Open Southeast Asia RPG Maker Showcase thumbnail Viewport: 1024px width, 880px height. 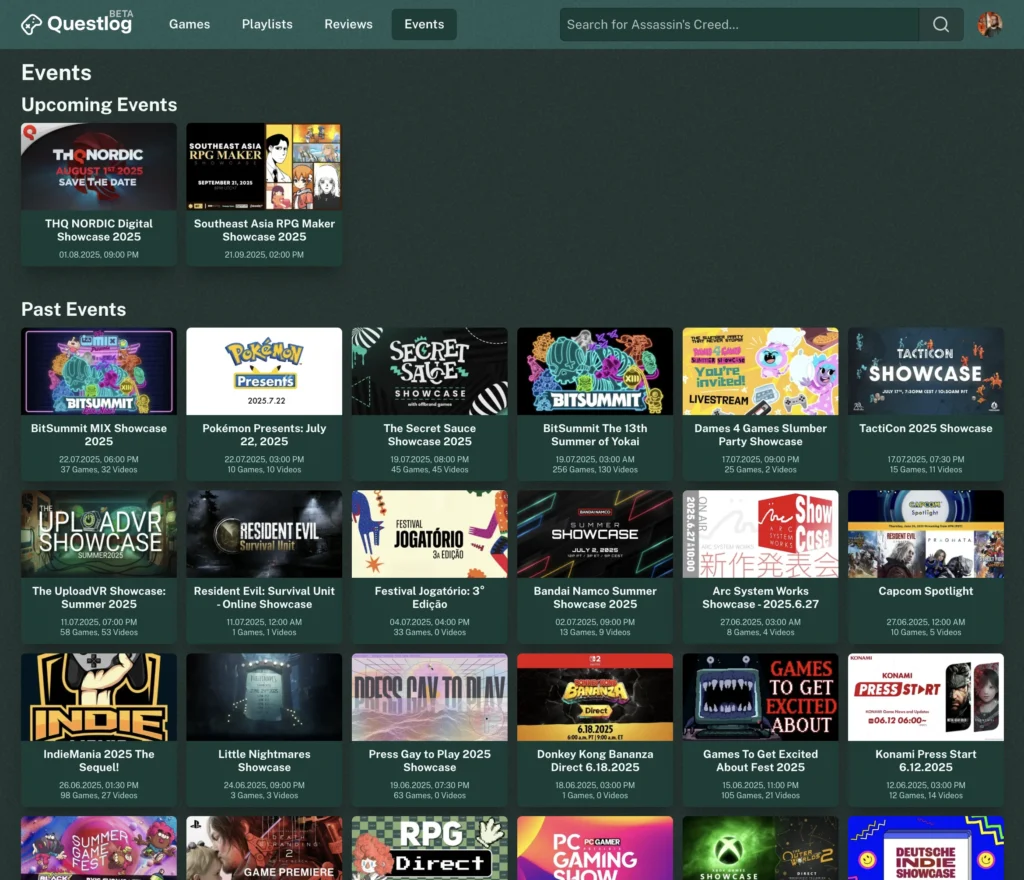264,166
